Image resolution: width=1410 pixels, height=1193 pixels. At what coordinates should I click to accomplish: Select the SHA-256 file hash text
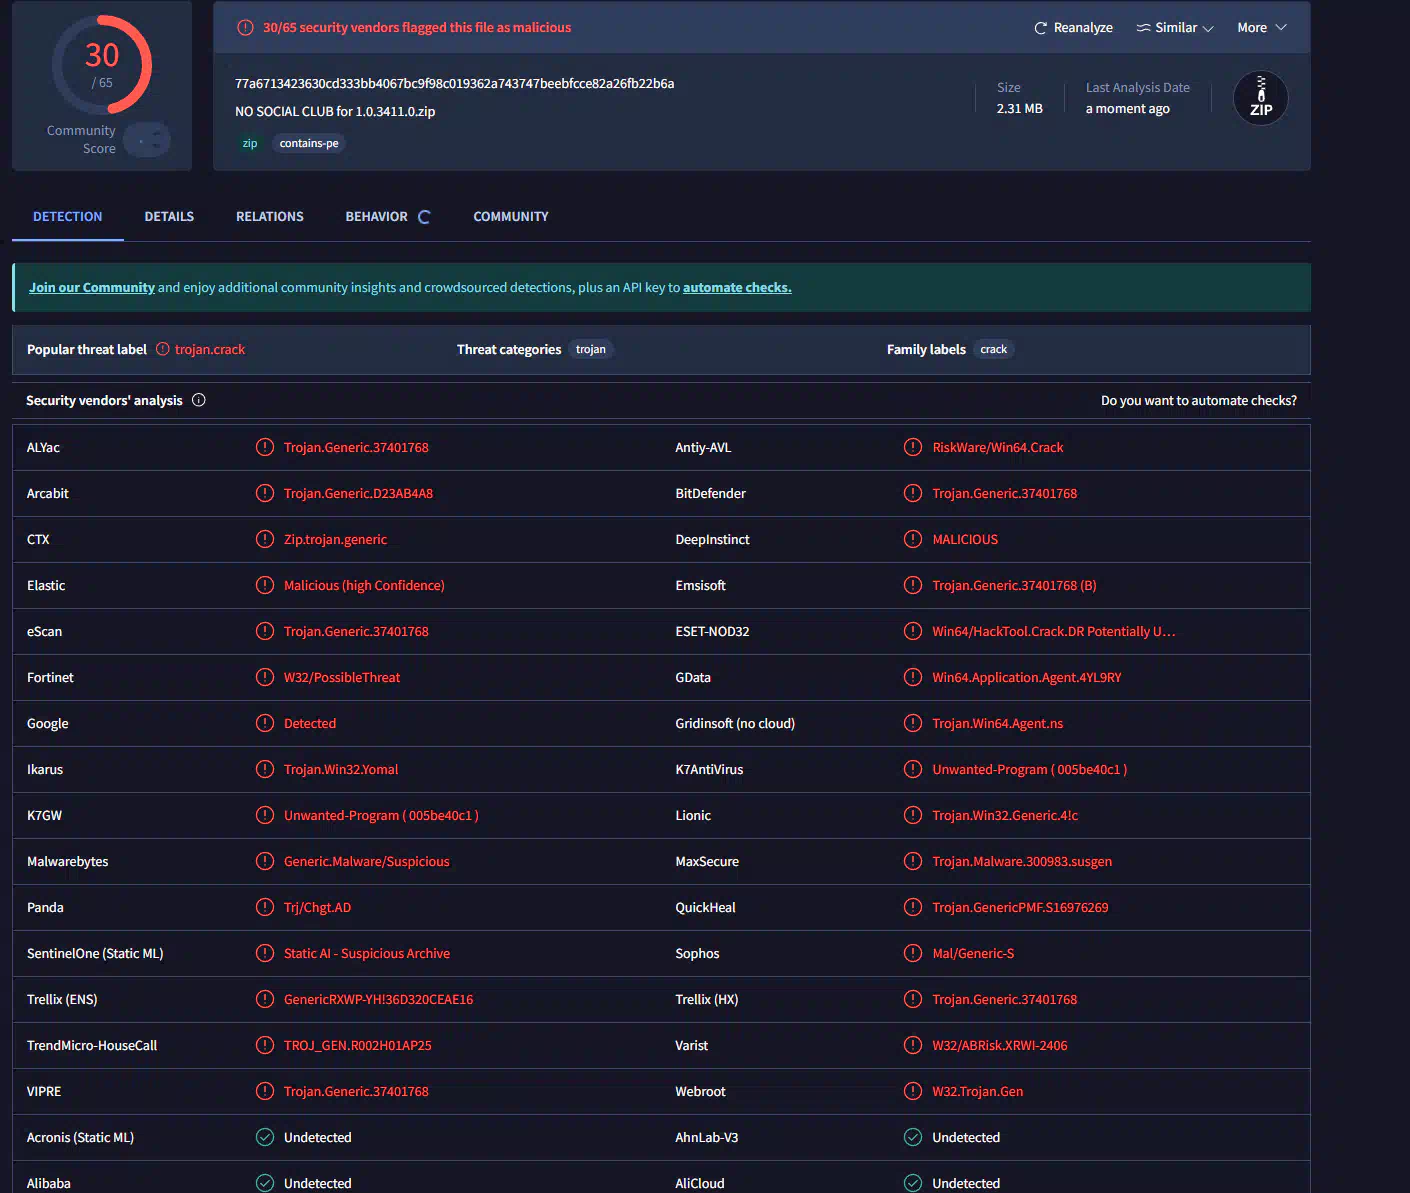click(455, 84)
